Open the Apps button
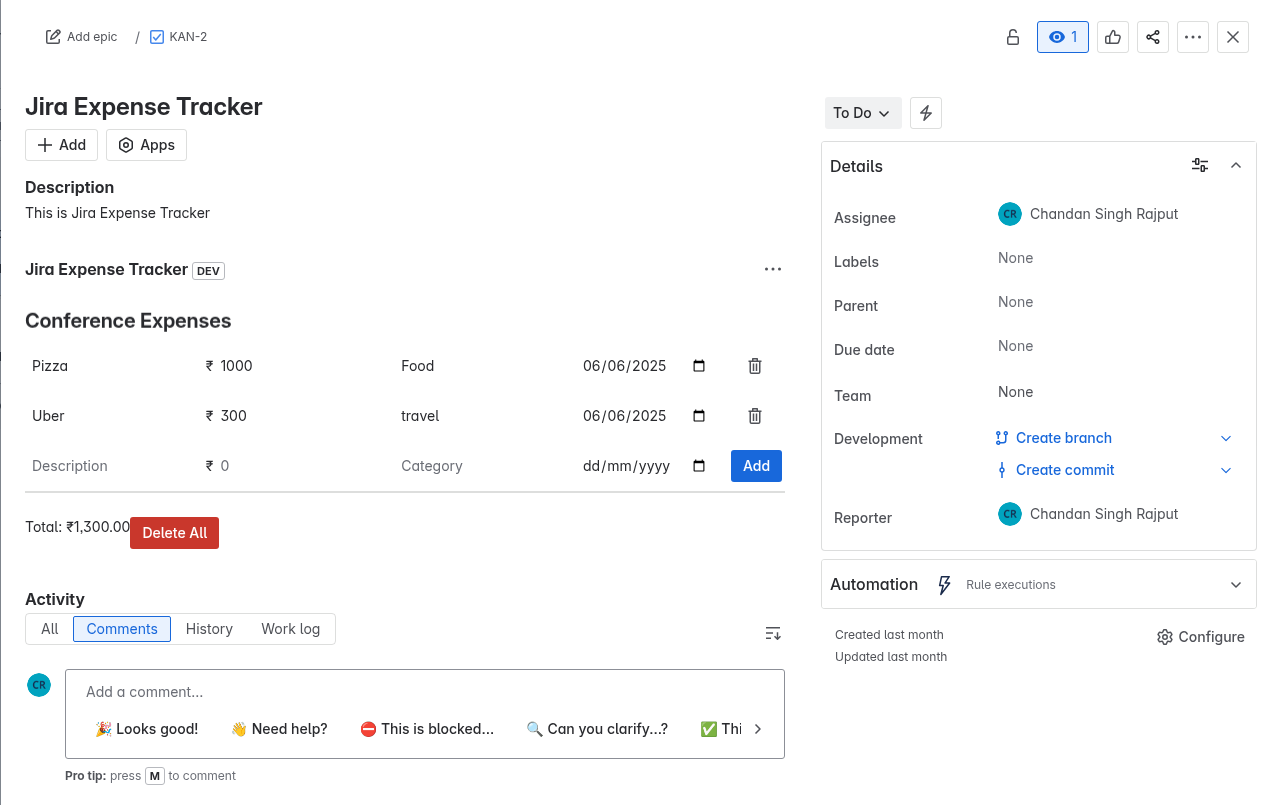The height and width of the screenshot is (805, 1280). click(x=146, y=145)
